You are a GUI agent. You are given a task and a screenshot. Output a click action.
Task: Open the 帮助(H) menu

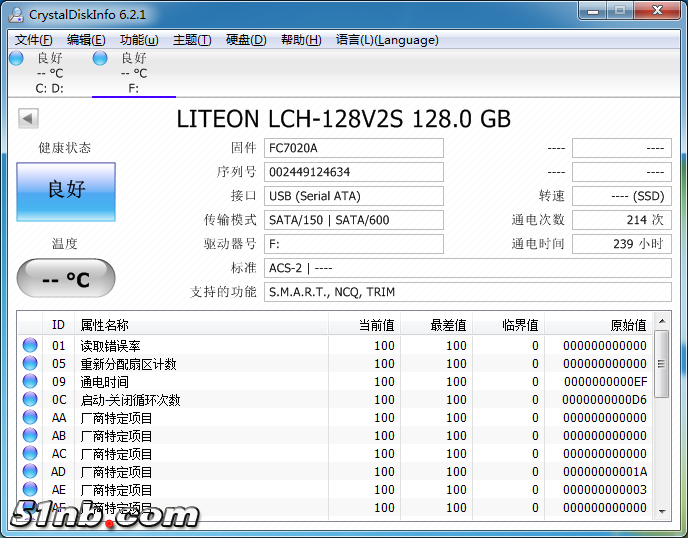(301, 40)
